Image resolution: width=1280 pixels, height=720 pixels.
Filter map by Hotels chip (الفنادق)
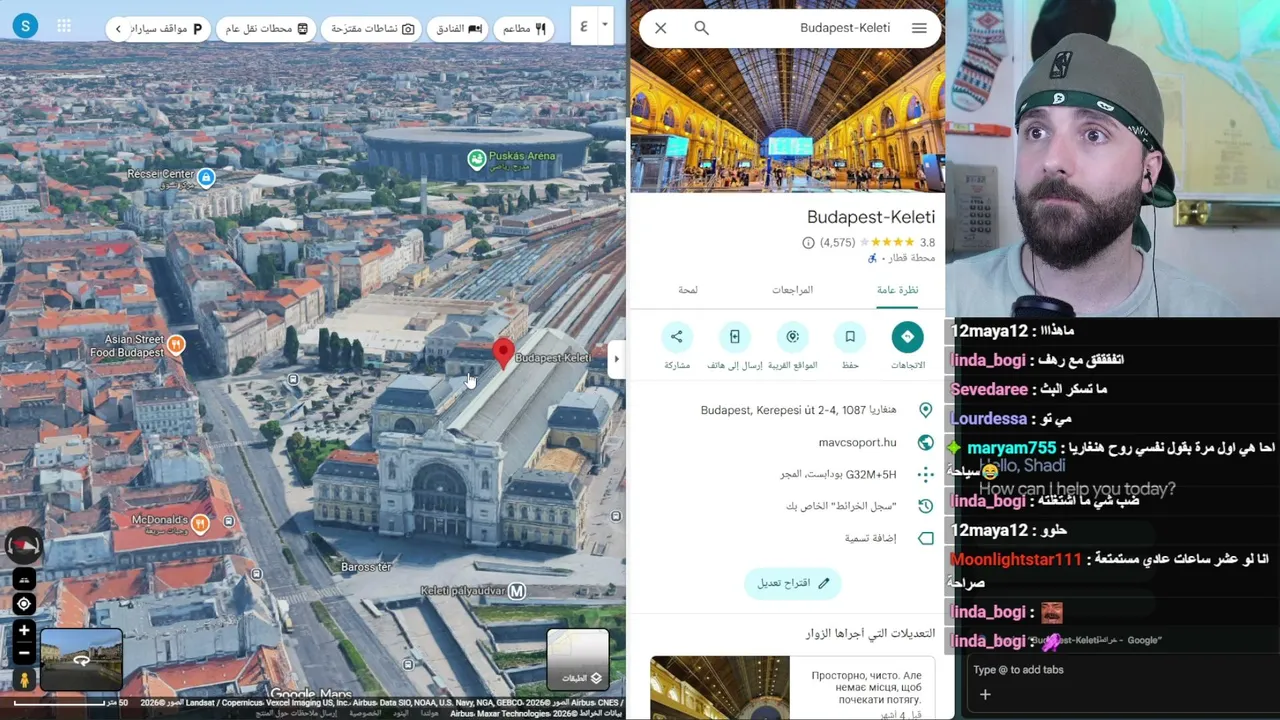[459, 29]
